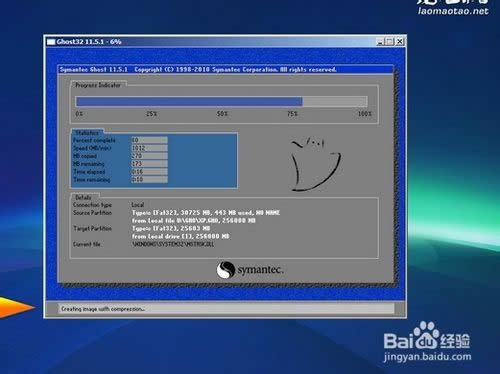500x374 pixels.
Task: Click the 'from Local file' source line
Action: click(x=194, y=221)
